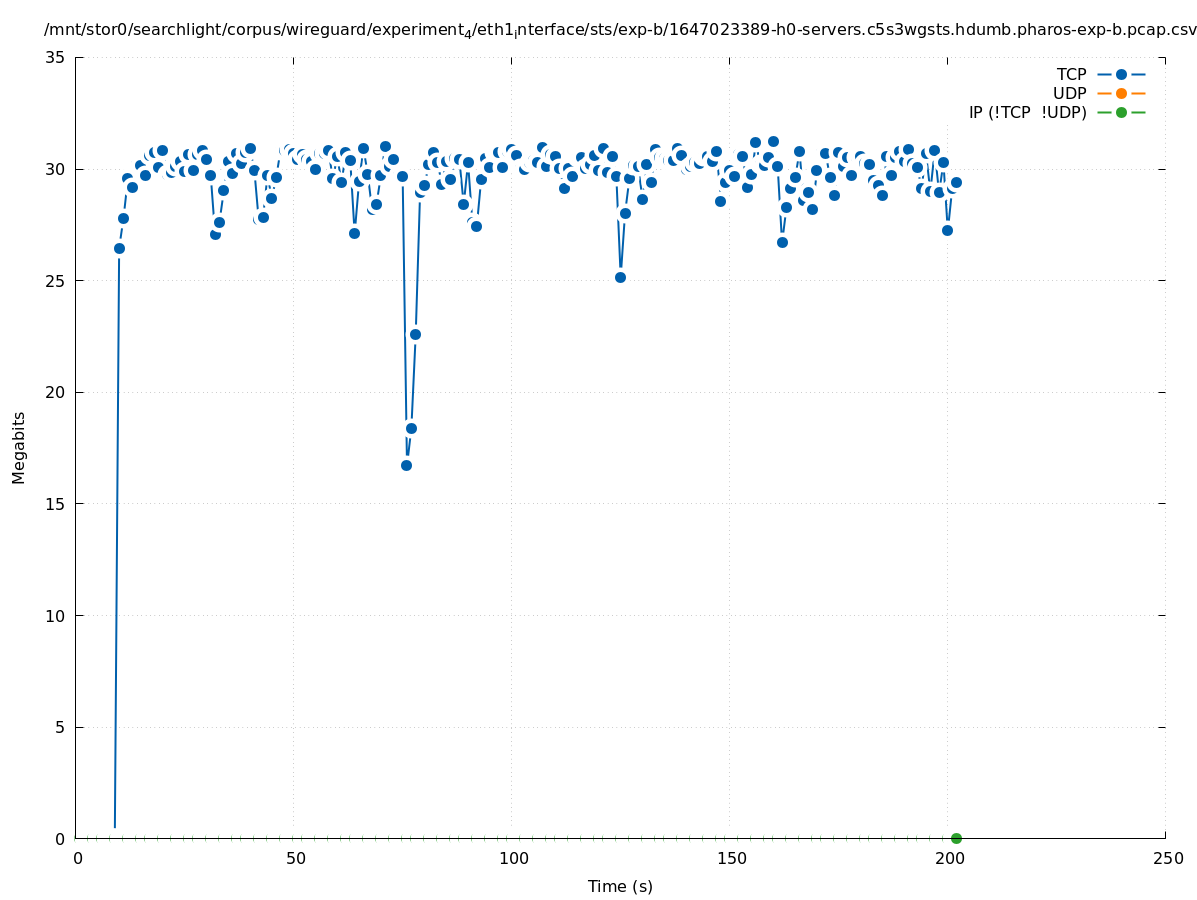The width and height of the screenshot is (1197, 900).
Task: Click the 15 tick label on the y-axis
Action: (x=56, y=504)
